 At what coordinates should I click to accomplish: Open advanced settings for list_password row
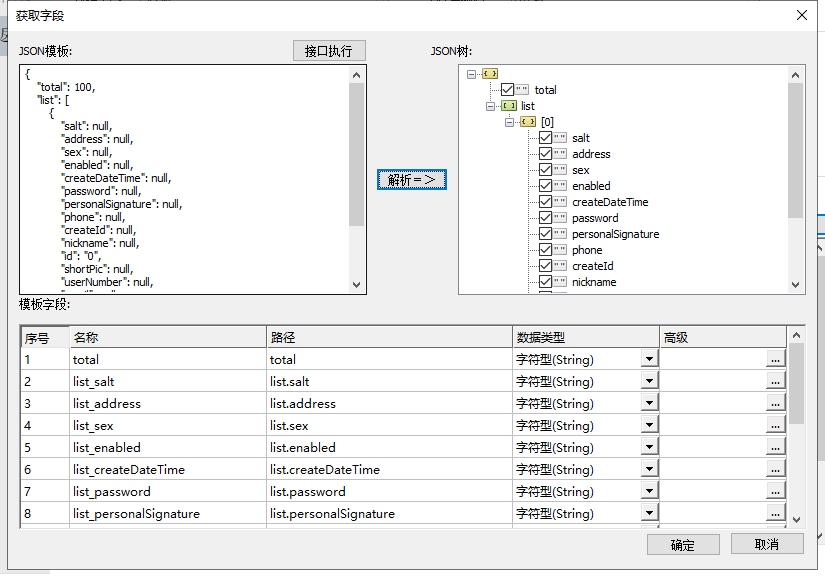[x=776, y=491]
